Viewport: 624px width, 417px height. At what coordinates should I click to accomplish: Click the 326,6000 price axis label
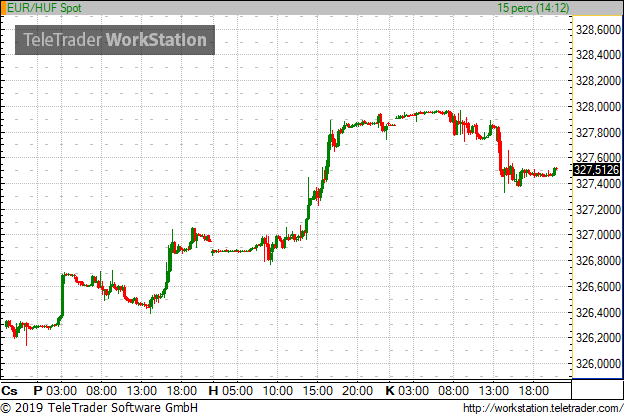point(598,286)
